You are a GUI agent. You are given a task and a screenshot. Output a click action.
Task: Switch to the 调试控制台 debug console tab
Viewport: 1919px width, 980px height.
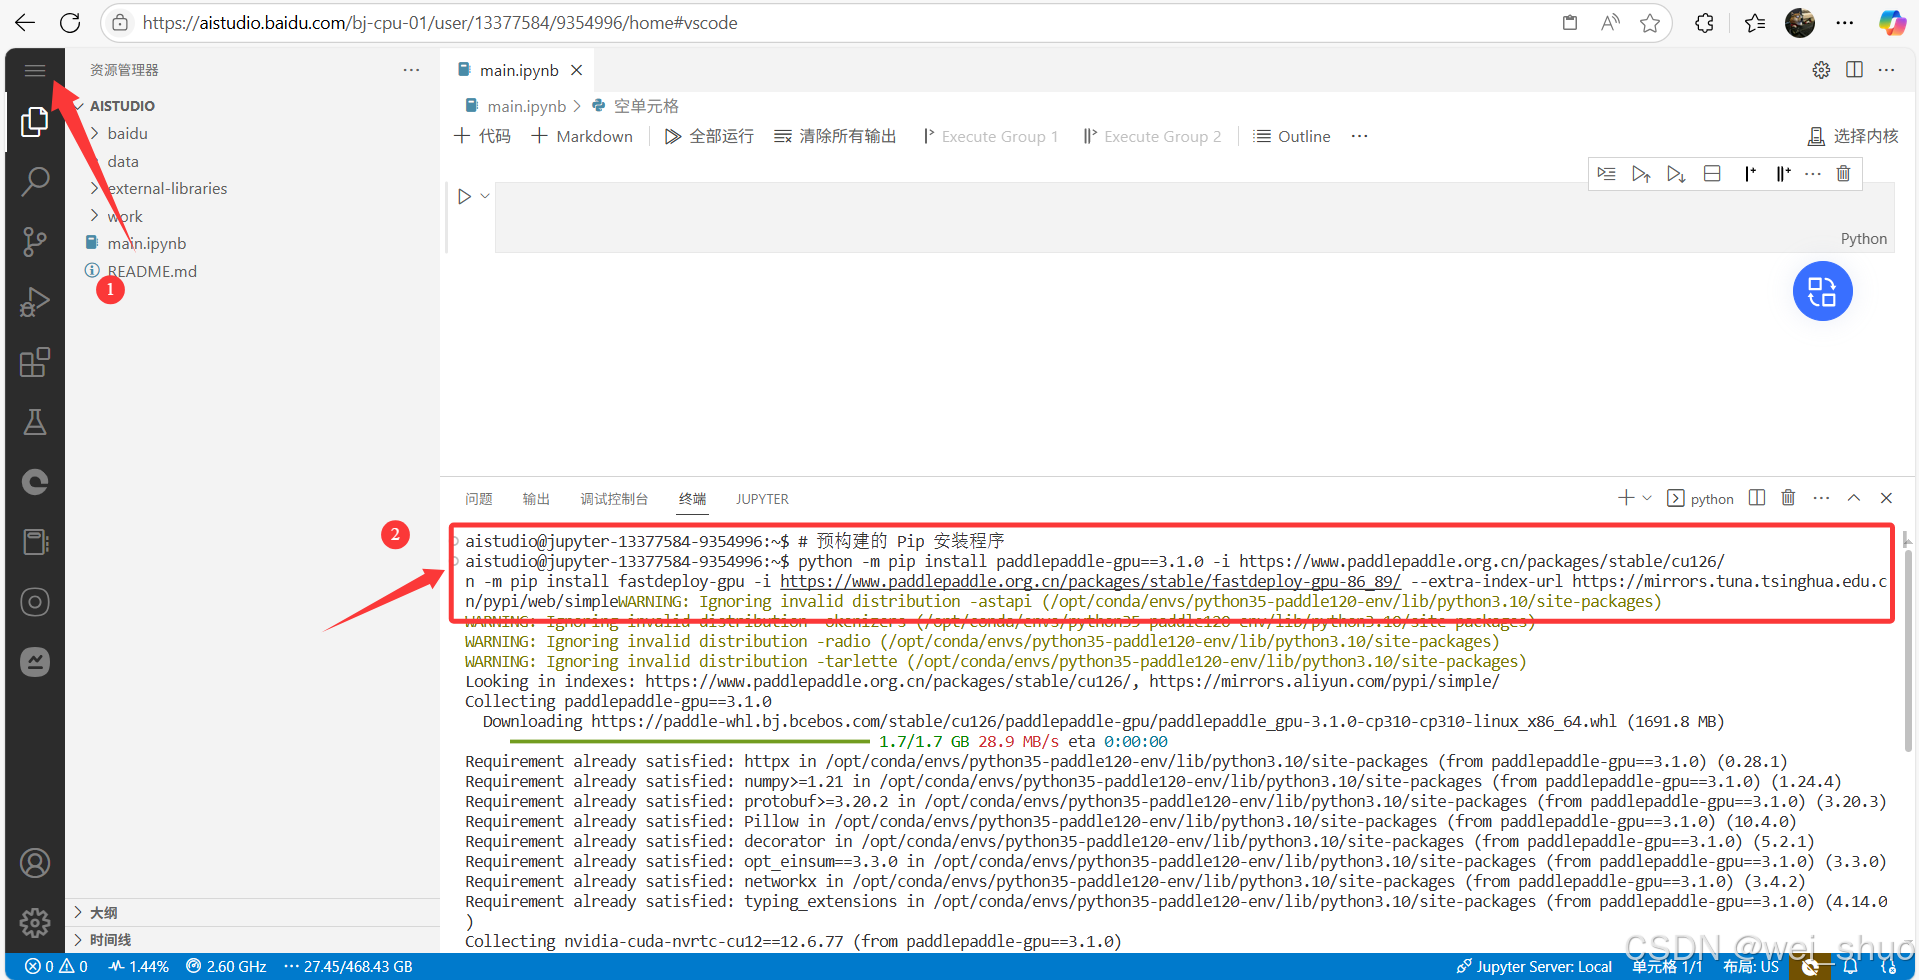614,499
